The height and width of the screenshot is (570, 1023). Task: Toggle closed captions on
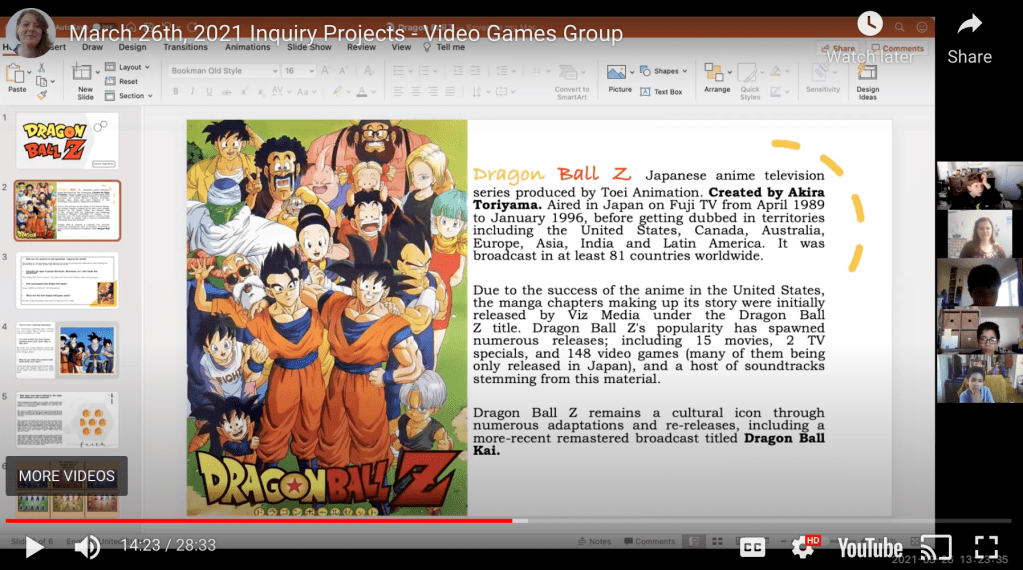pos(752,547)
